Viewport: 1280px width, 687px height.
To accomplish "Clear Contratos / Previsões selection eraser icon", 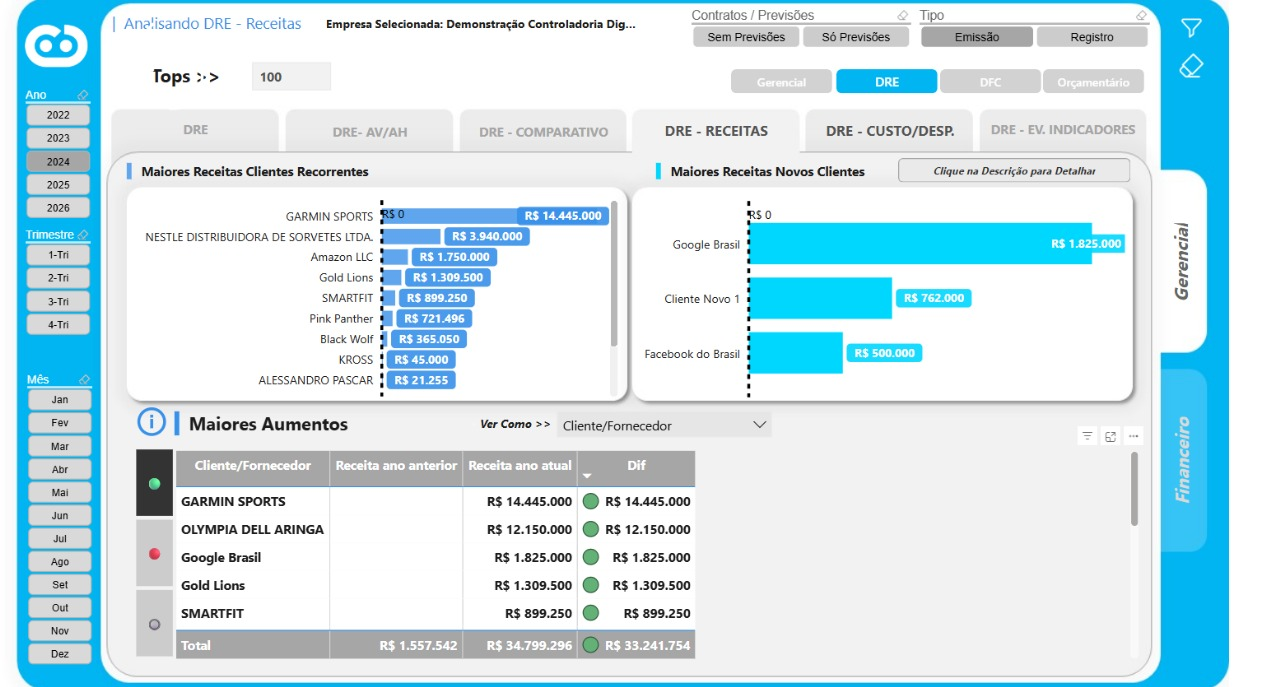I will tap(903, 16).
